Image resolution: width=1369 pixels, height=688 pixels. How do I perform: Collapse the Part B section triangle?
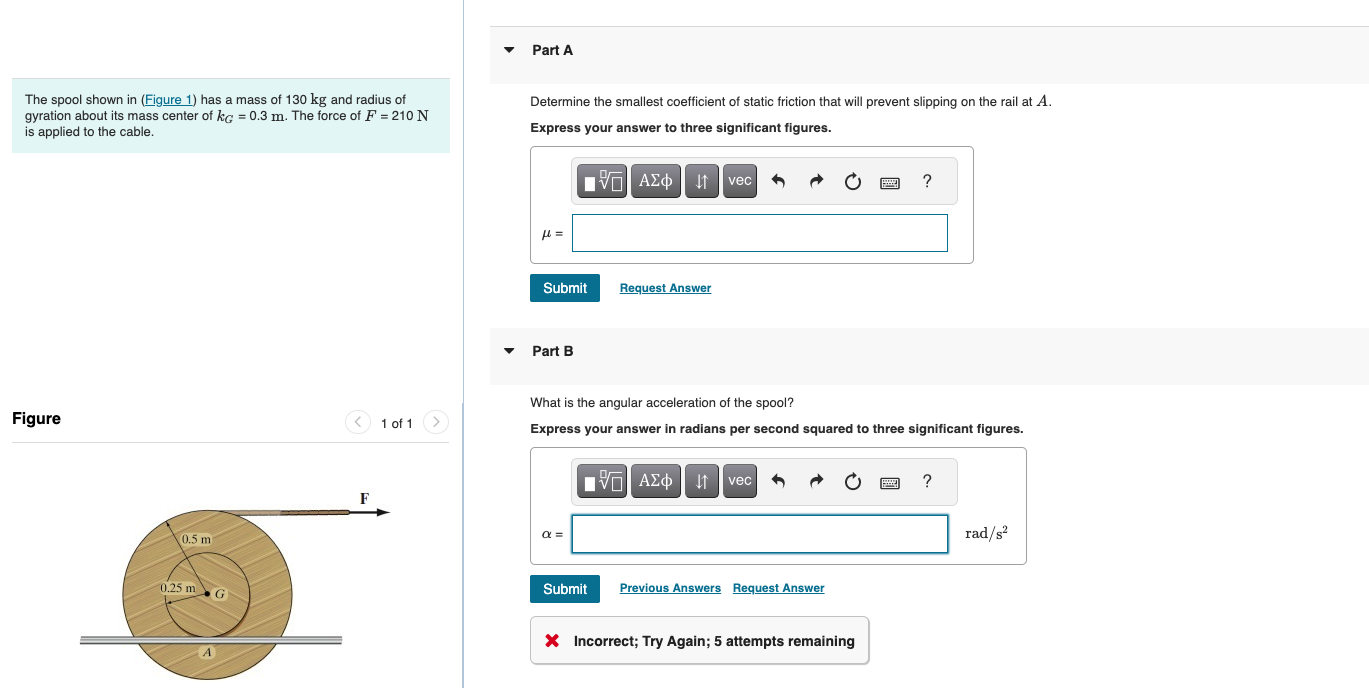point(509,351)
